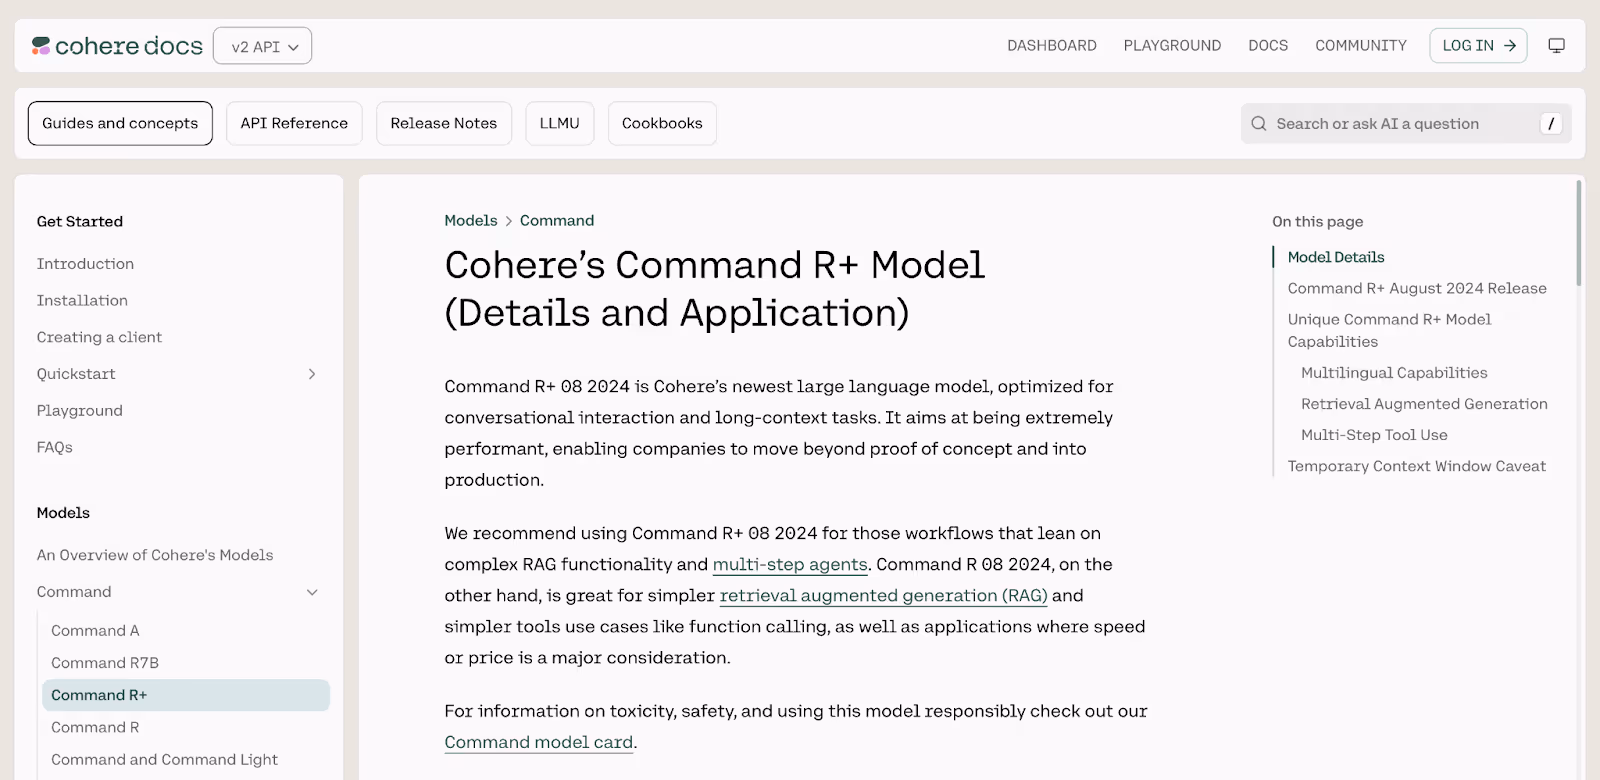The width and height of the screenshot is (1600, 780).
Task: Toggle the display theme monitor icon
Action: (x=1556, y=46)
